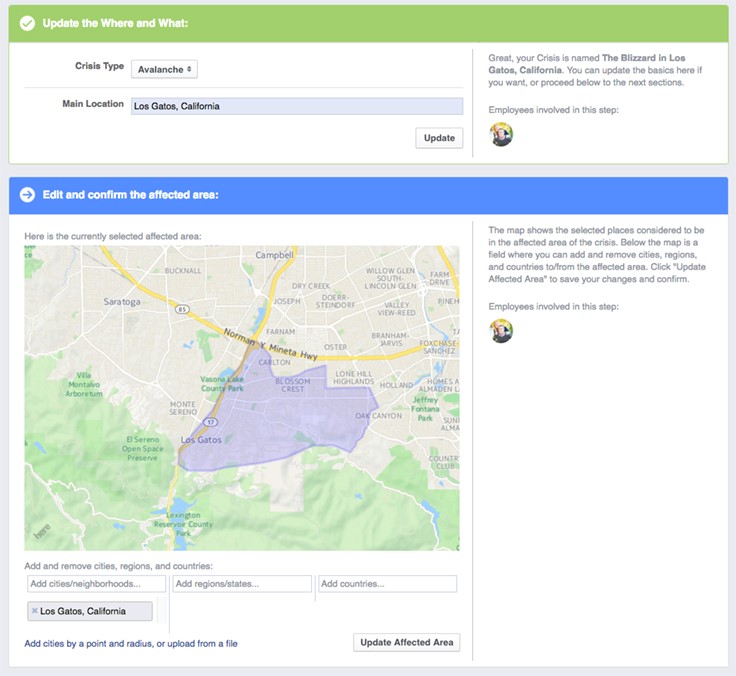
Task: Click the Update button
Action: click(x=439, y=138)
